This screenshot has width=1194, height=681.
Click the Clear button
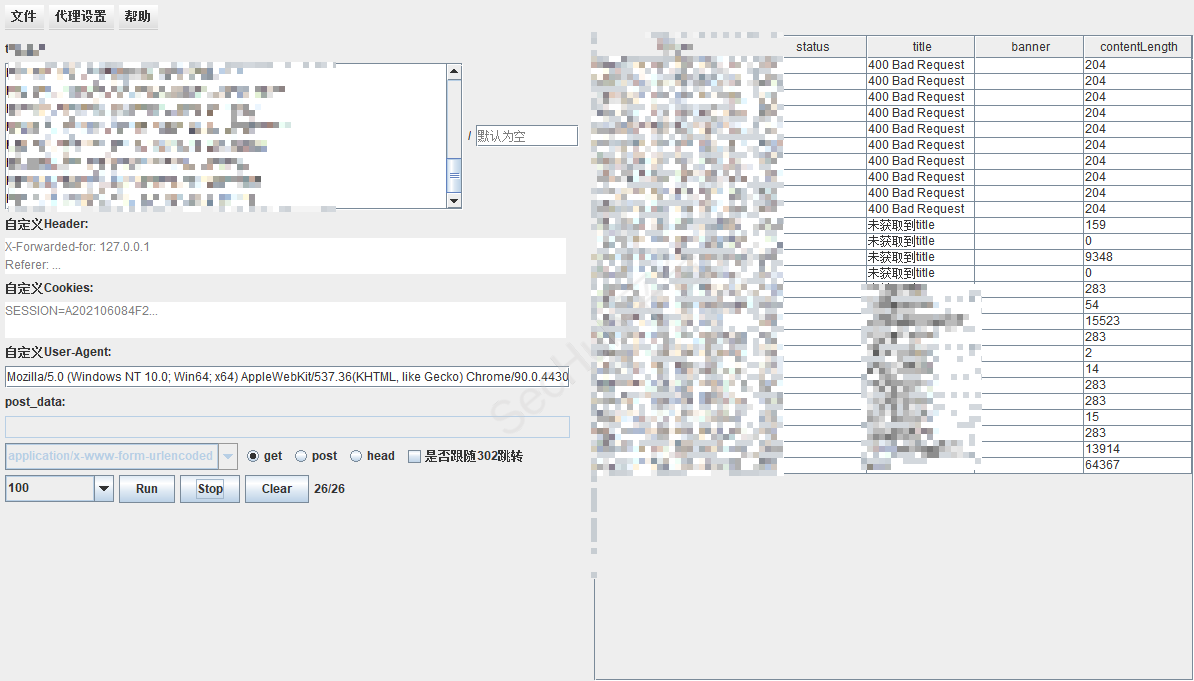pos(276,489)
